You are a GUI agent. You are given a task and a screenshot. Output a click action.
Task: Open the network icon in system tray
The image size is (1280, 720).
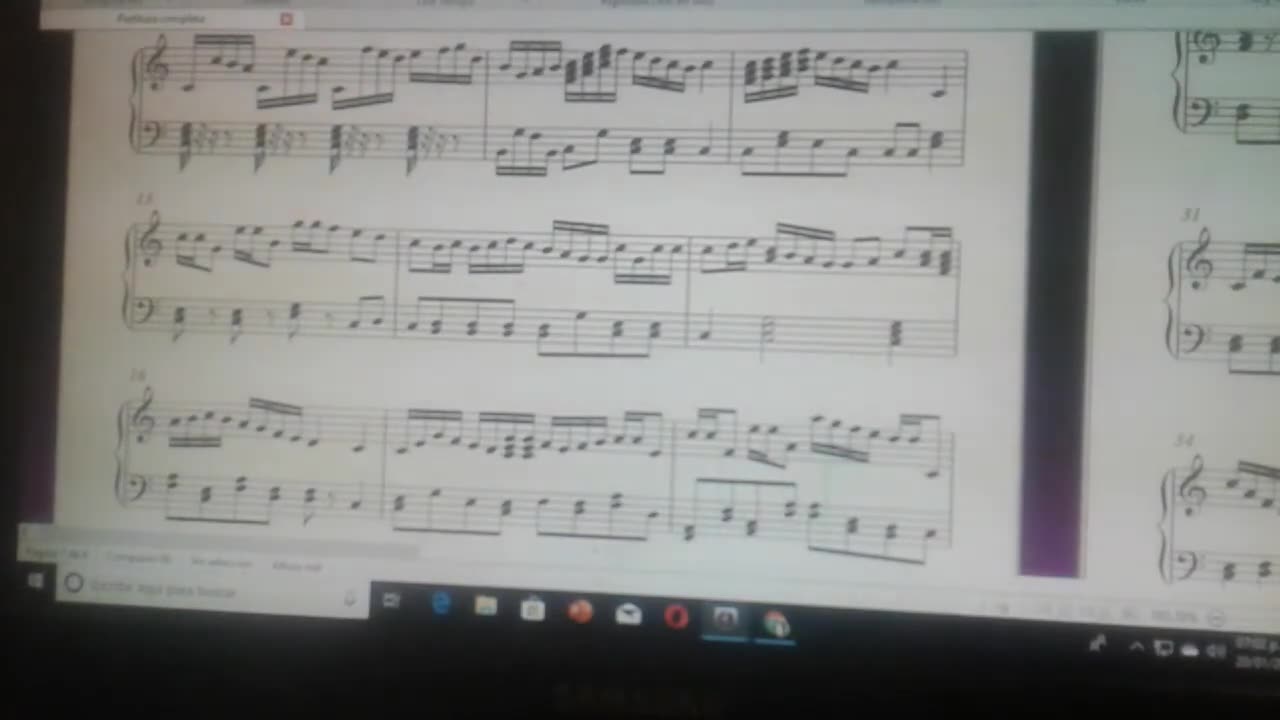(x=1165, y=648)
